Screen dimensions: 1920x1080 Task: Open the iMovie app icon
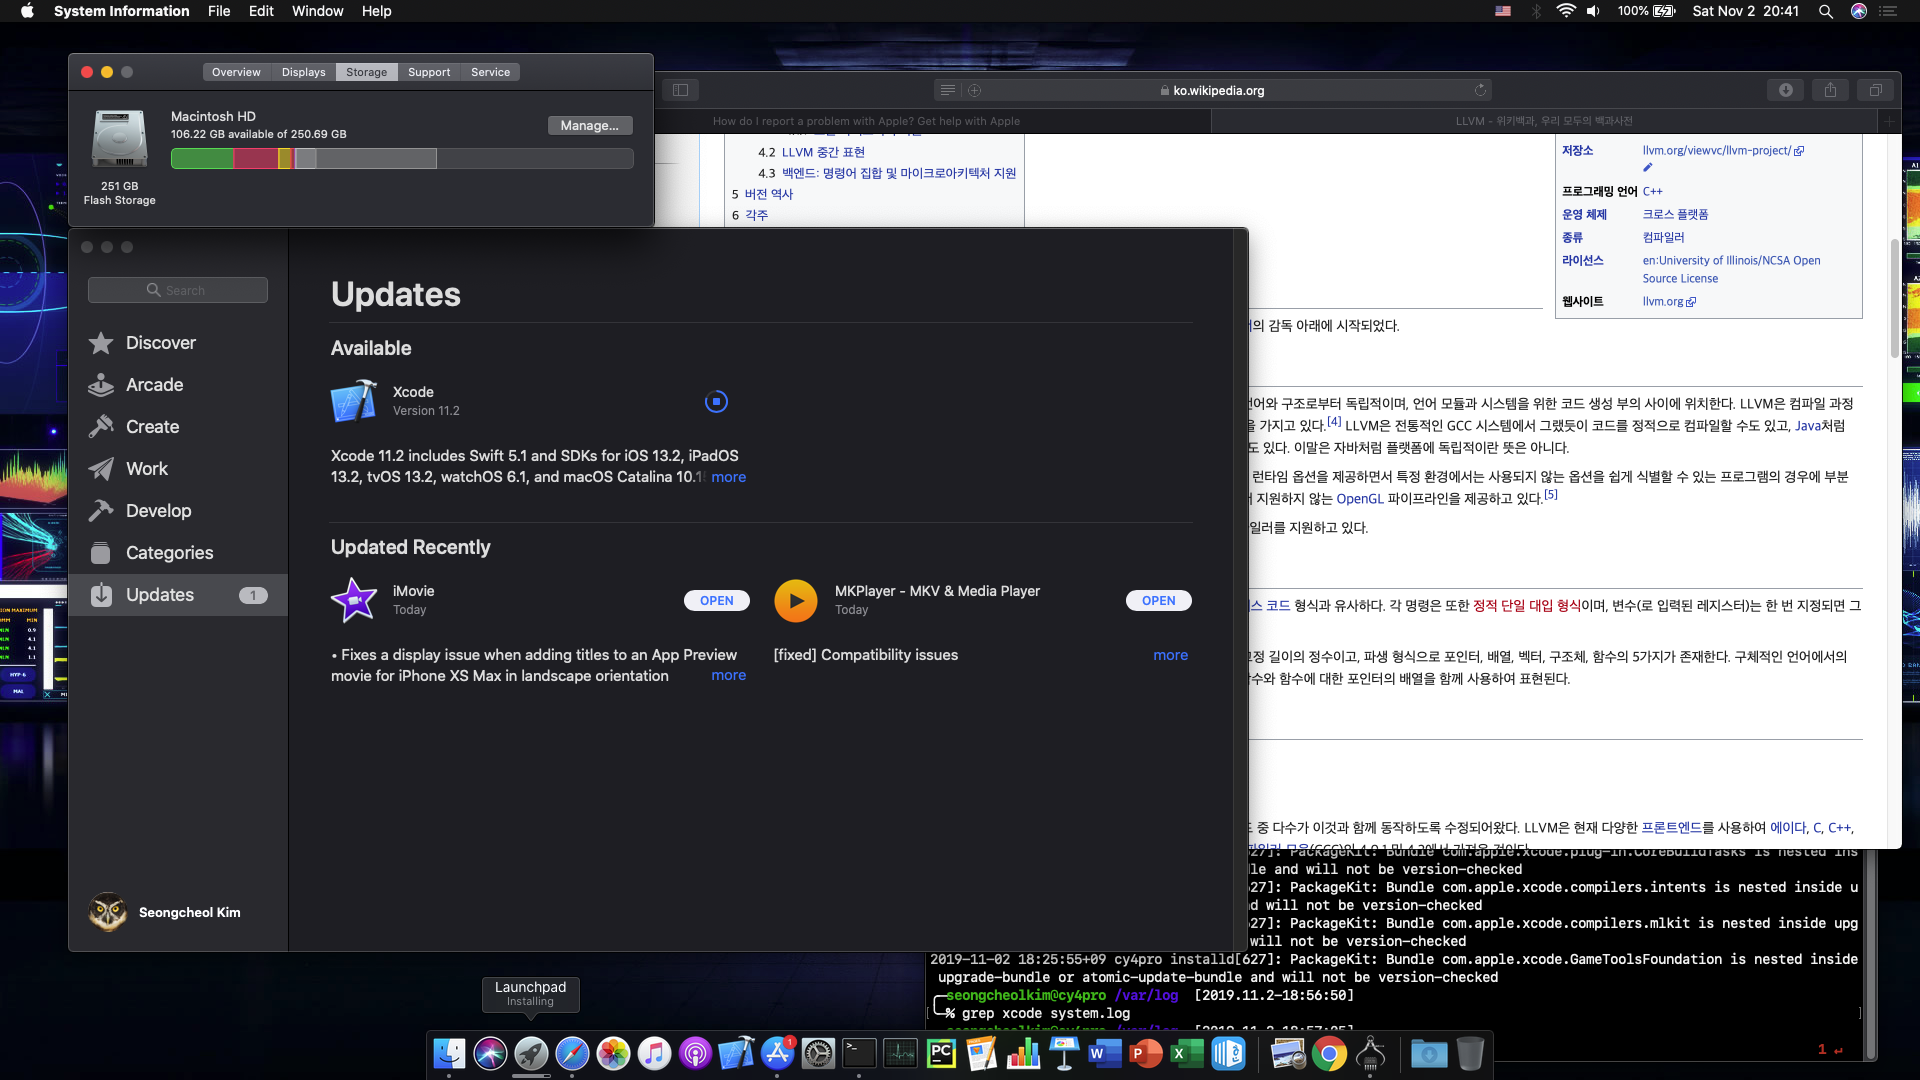(x=354, y=600)
